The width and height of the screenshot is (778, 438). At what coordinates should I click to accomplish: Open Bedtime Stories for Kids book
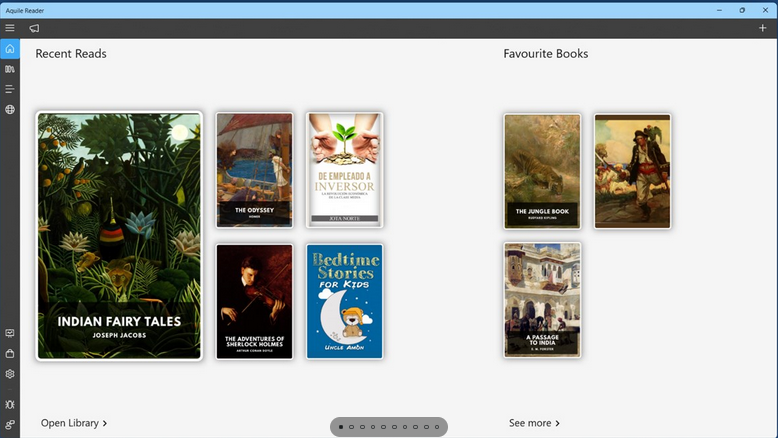click(344, 302)
